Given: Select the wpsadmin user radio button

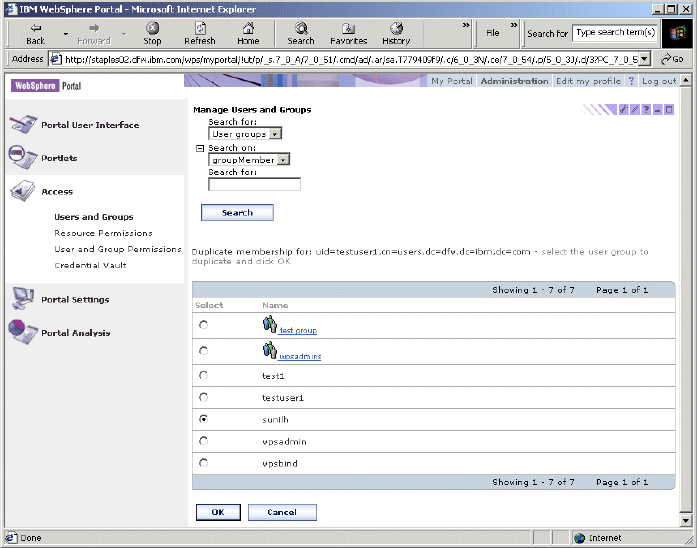Looking at the screenshot, I should point(204,441).
